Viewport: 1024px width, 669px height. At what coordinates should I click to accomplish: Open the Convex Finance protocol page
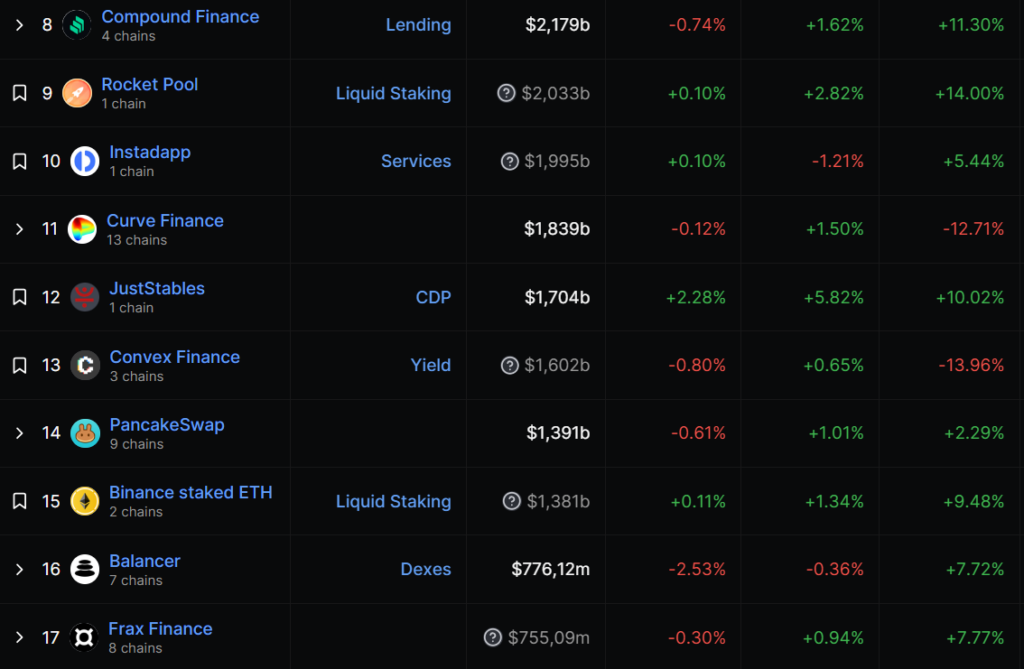pyautogui.click(x=174, y=357)
